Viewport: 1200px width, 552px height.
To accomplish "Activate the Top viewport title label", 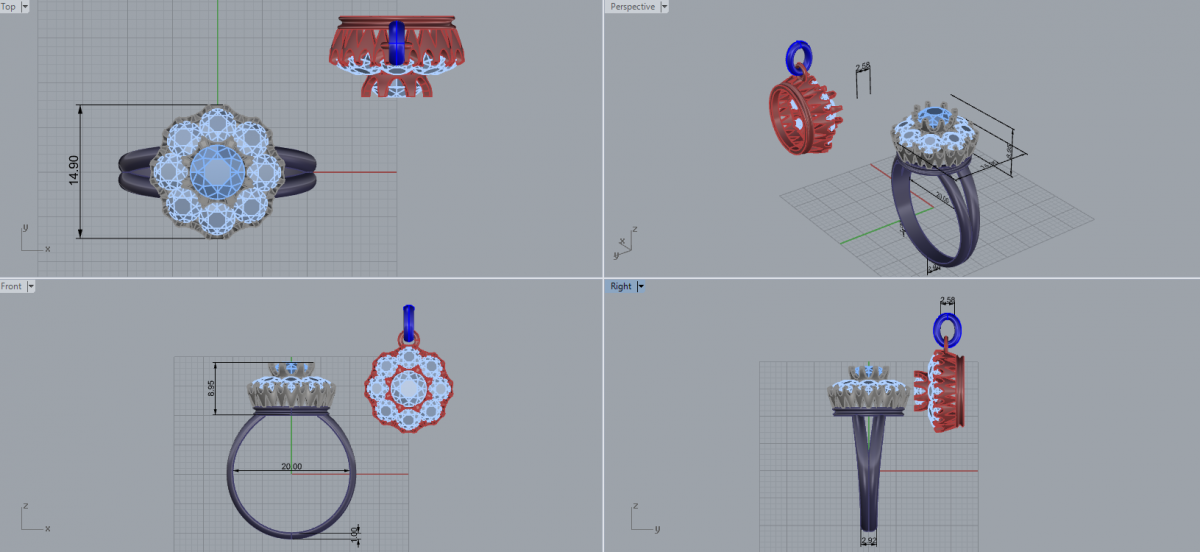I will click(9, 6).
